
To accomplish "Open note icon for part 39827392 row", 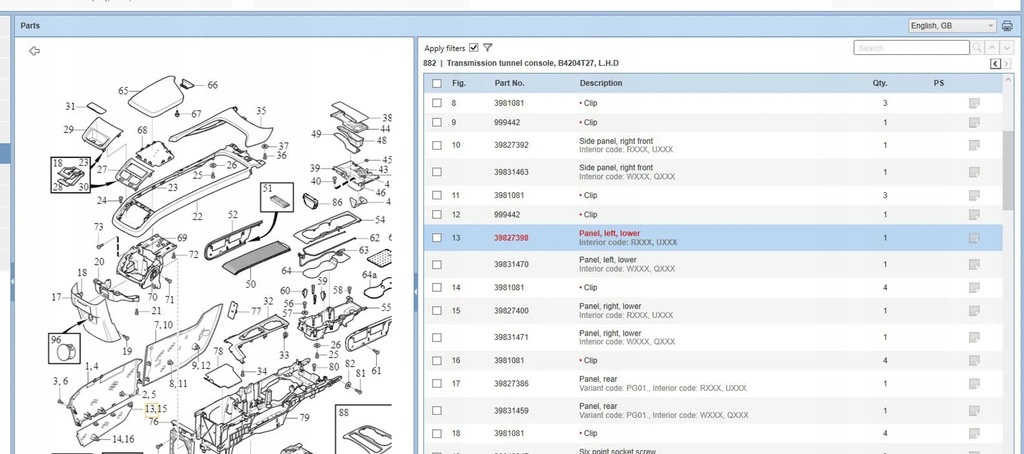I will 974,145.
